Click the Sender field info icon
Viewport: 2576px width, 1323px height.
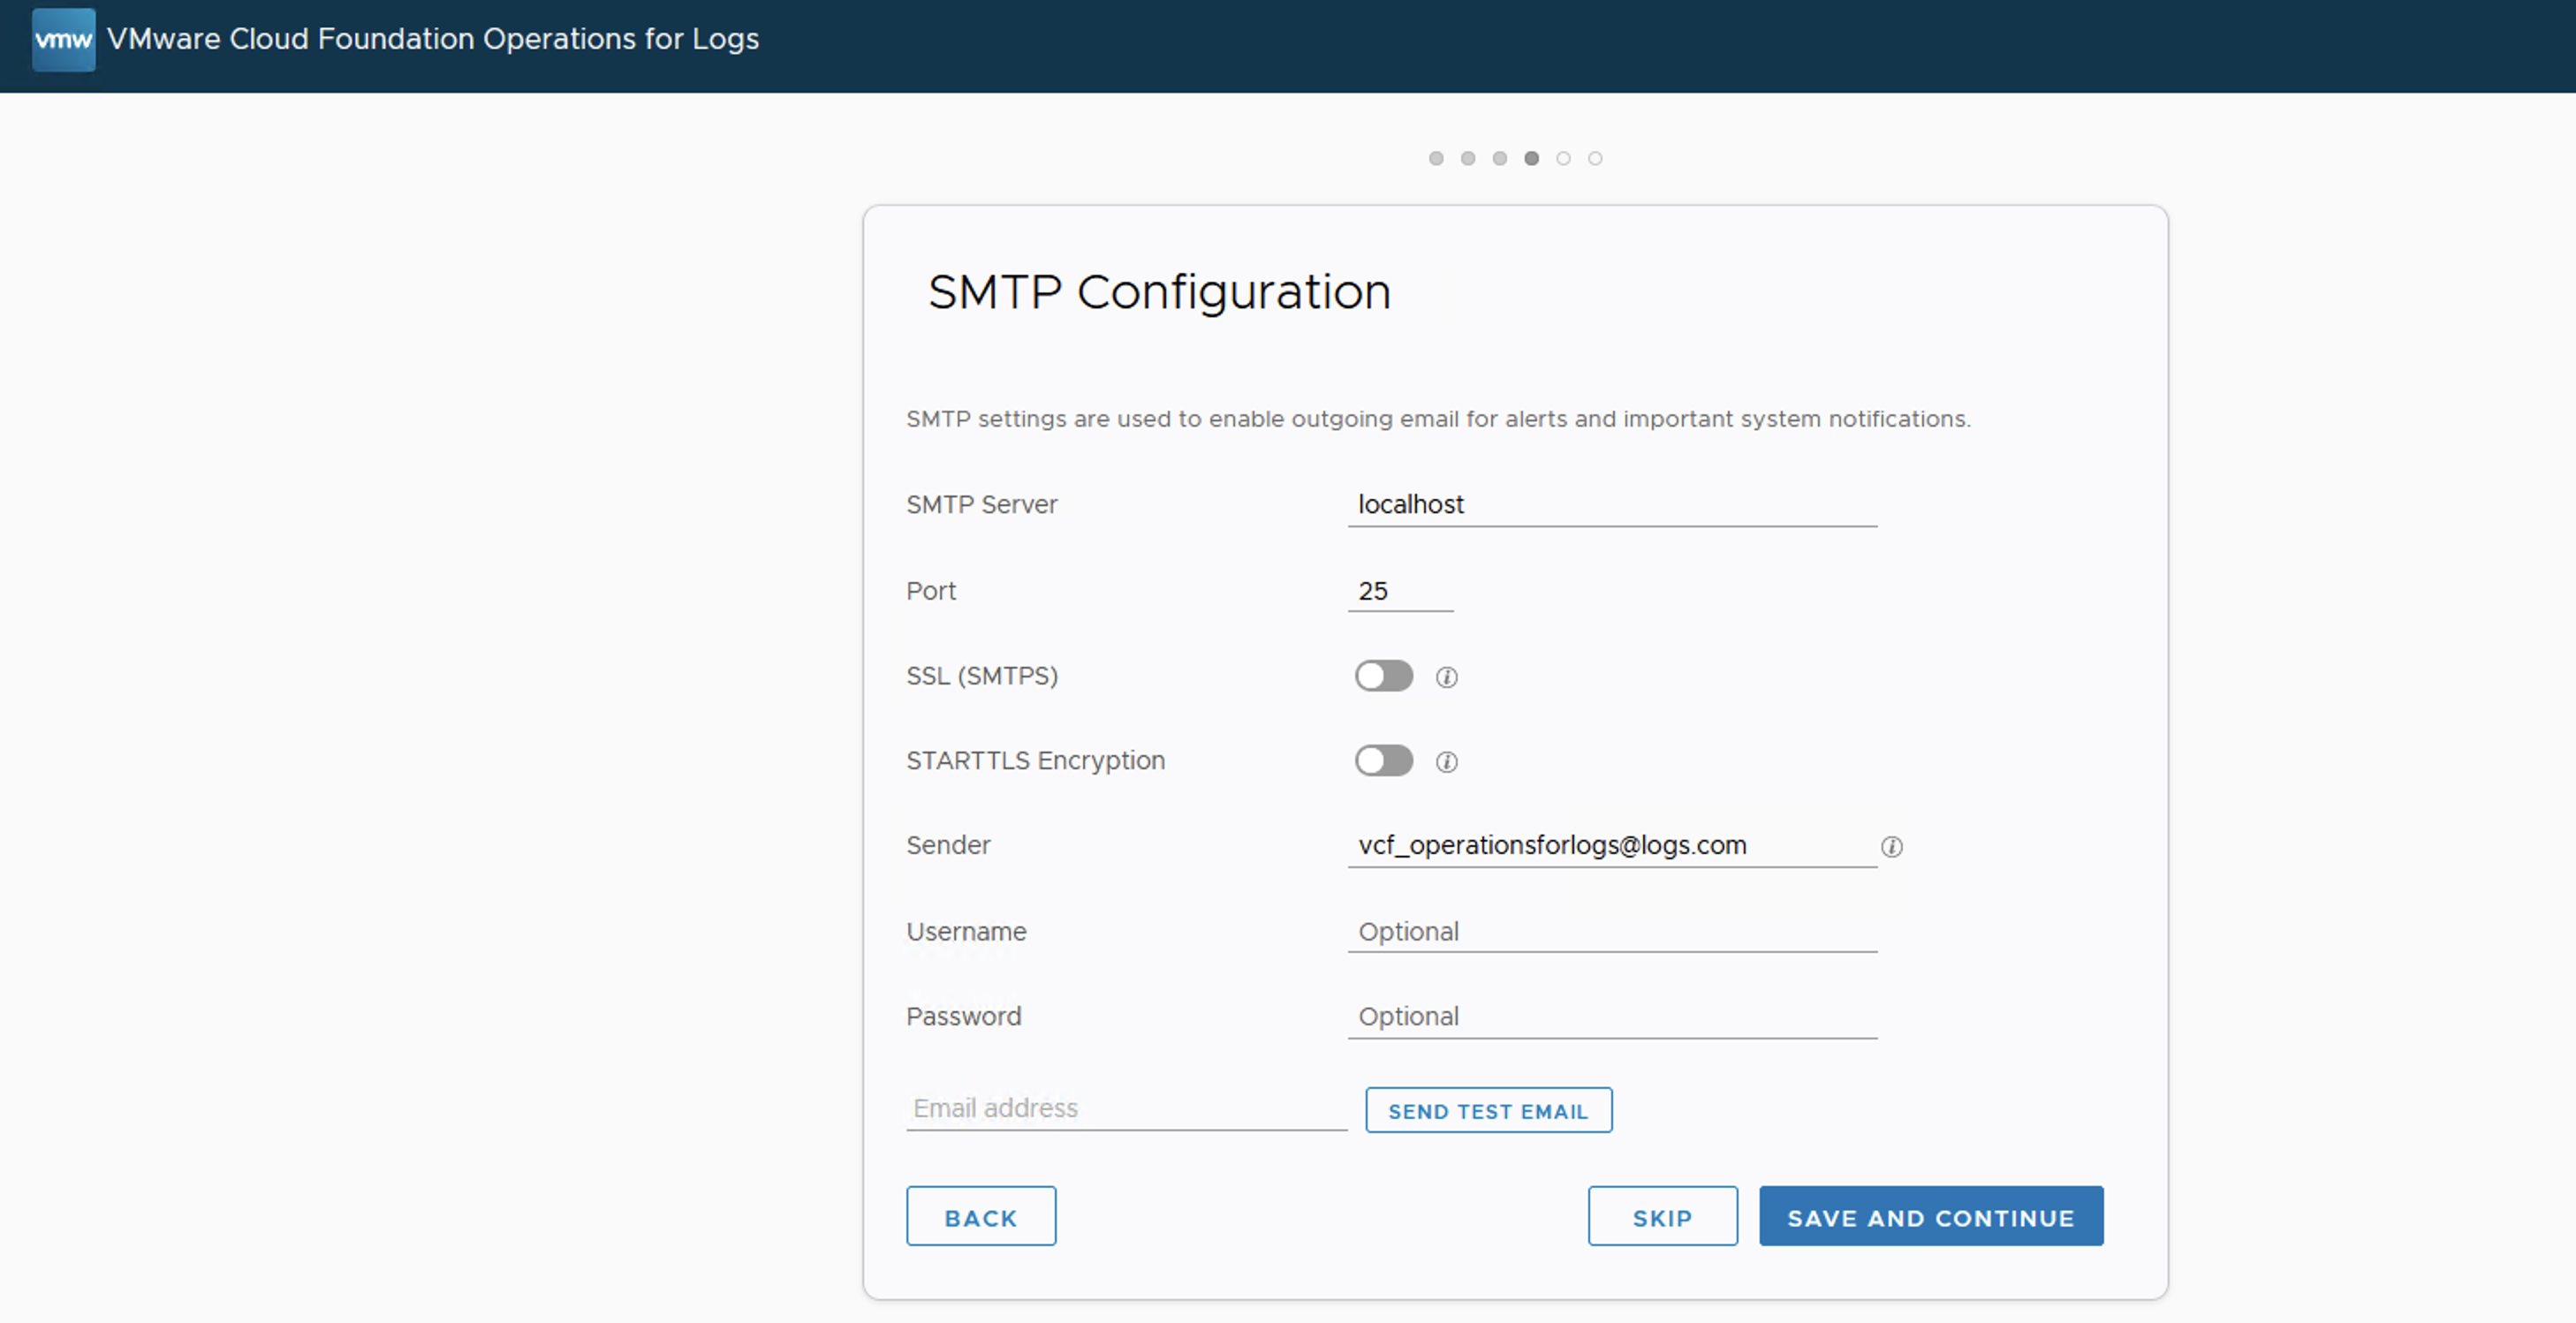point(1891,847)
